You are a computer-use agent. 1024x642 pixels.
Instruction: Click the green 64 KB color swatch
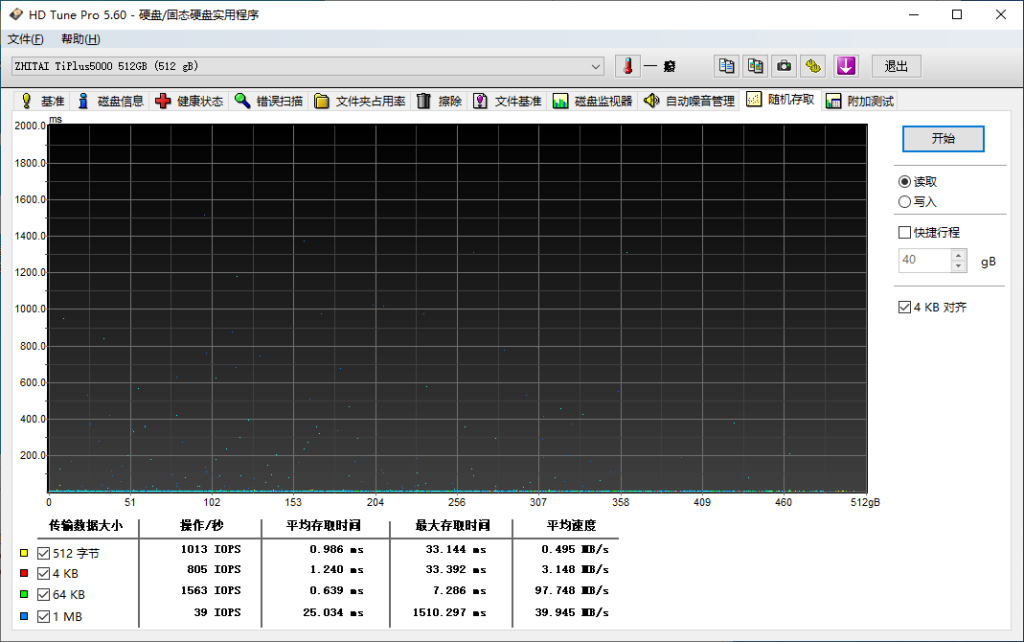(24, 594)
